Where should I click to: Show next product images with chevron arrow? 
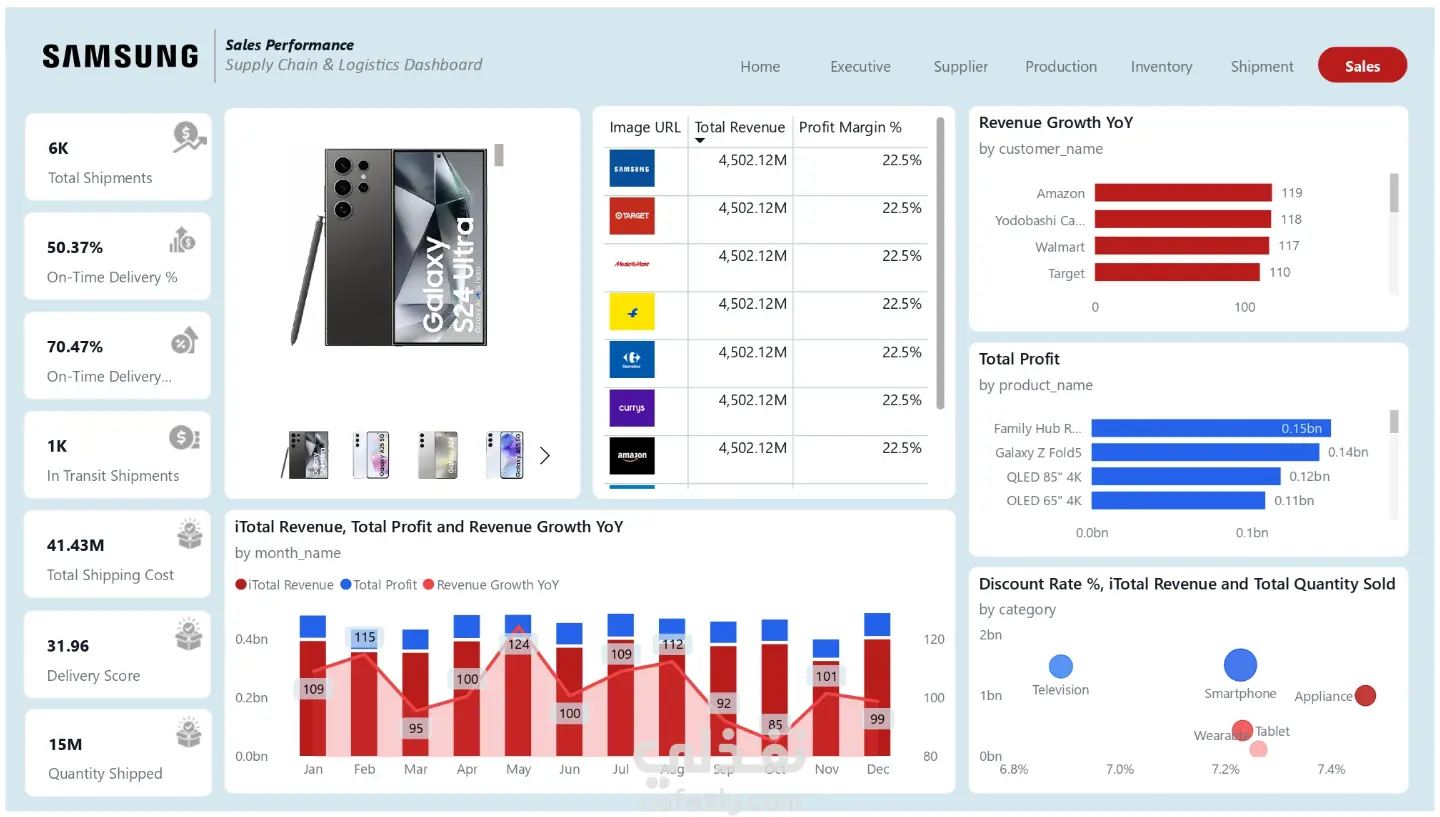click(x=545, y=456)
